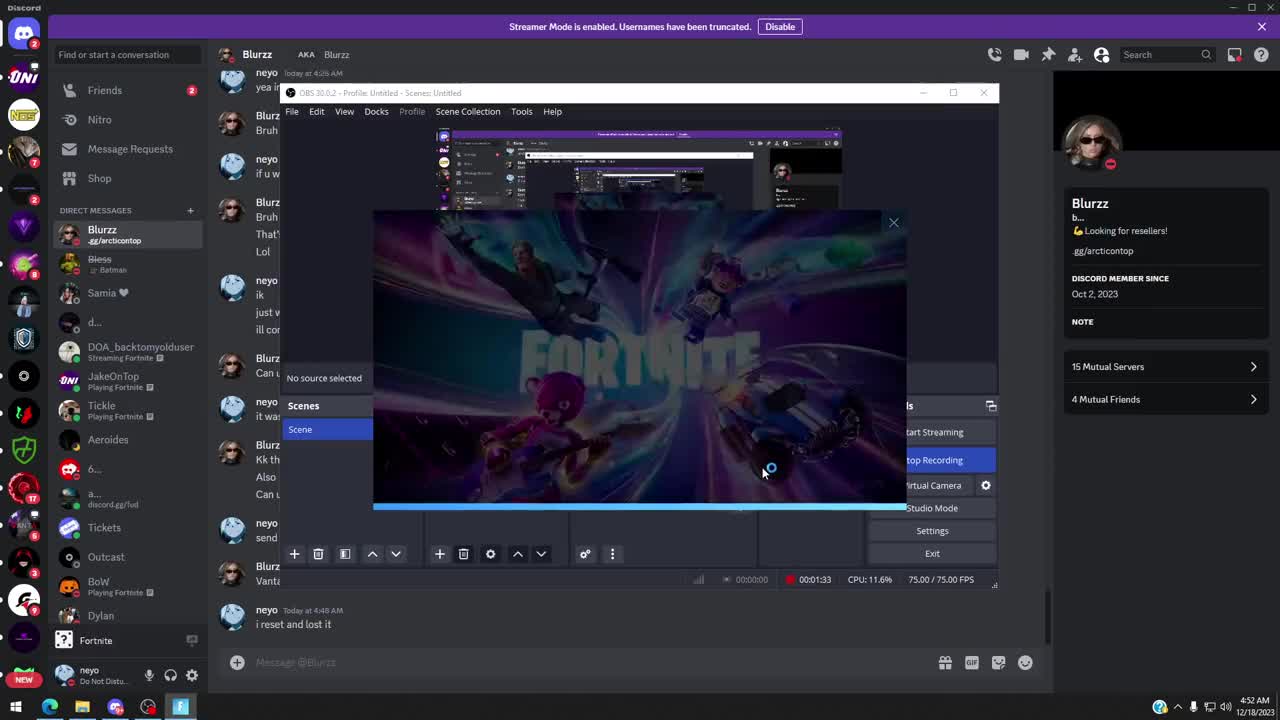Open source properties gear in OBS

pyautogui.click(x=490, y=554)
